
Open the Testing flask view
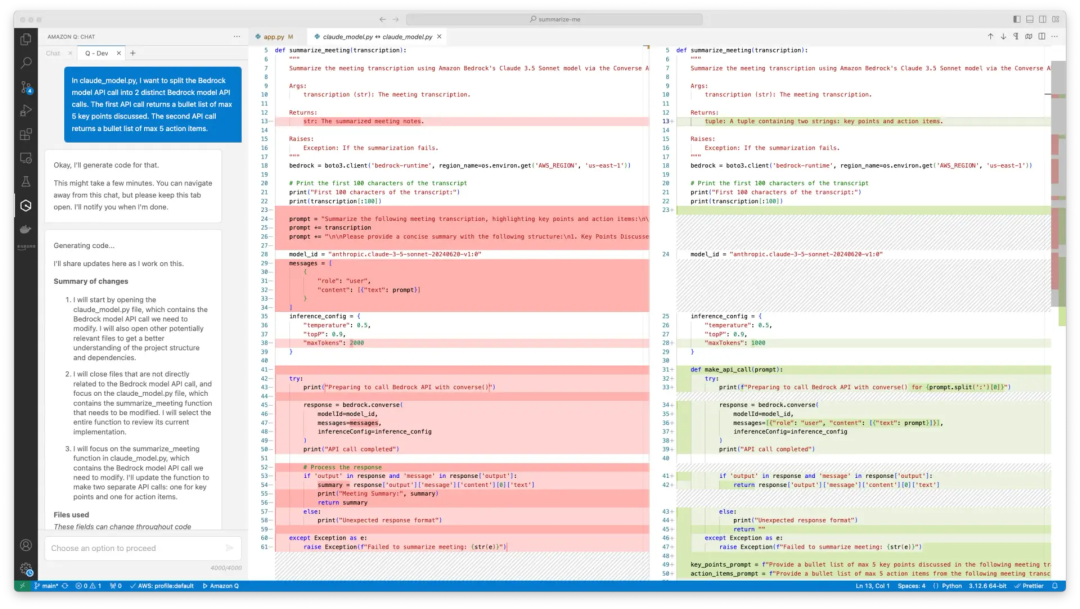[x=26, y=182]
